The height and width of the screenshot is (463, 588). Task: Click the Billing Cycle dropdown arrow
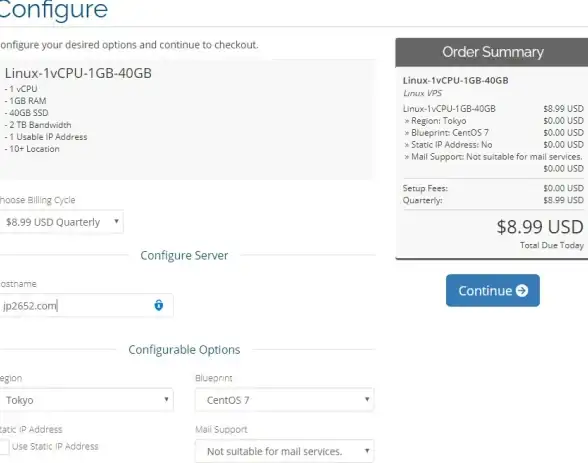(x=116, y=221)
